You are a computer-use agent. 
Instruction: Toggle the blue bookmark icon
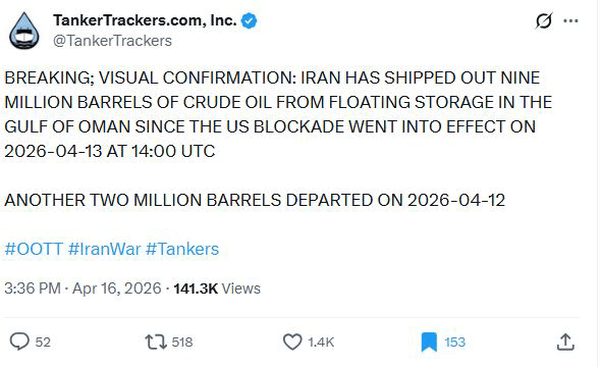point(429,342)
